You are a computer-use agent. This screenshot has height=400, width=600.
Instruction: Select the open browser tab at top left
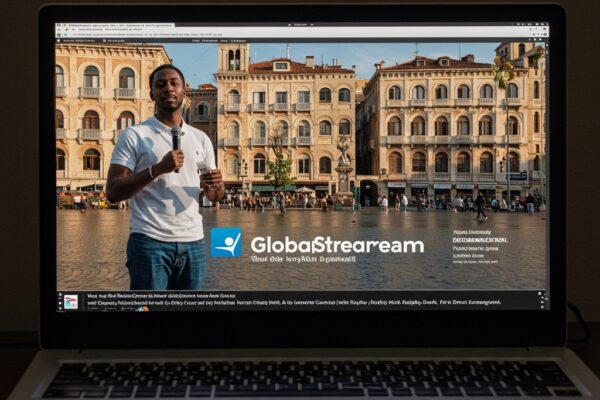(x=117, y=26)
